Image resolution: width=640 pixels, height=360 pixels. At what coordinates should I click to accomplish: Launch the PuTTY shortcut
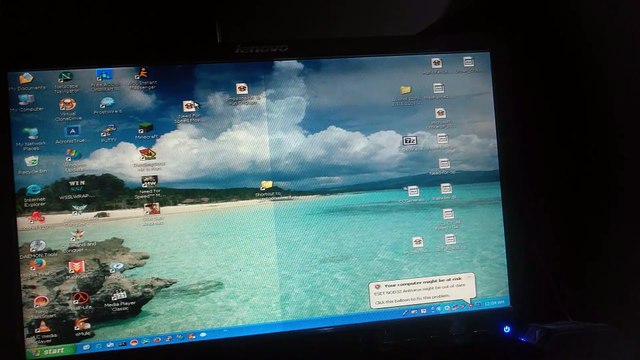(109, 133)
